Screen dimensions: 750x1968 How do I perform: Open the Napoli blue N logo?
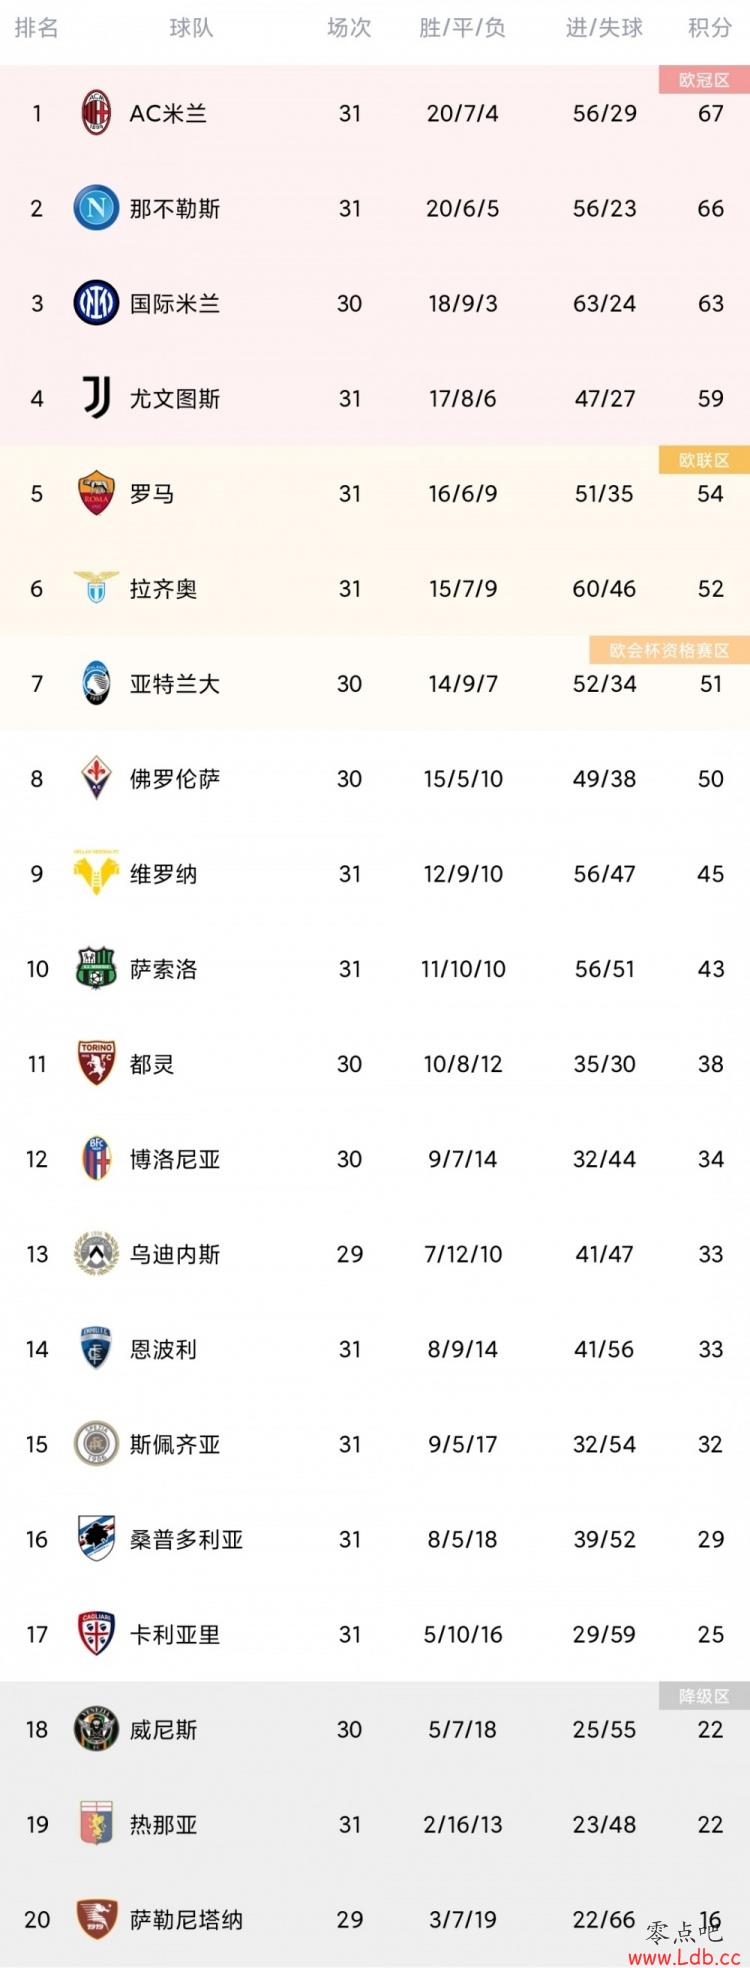pos(96,208)
